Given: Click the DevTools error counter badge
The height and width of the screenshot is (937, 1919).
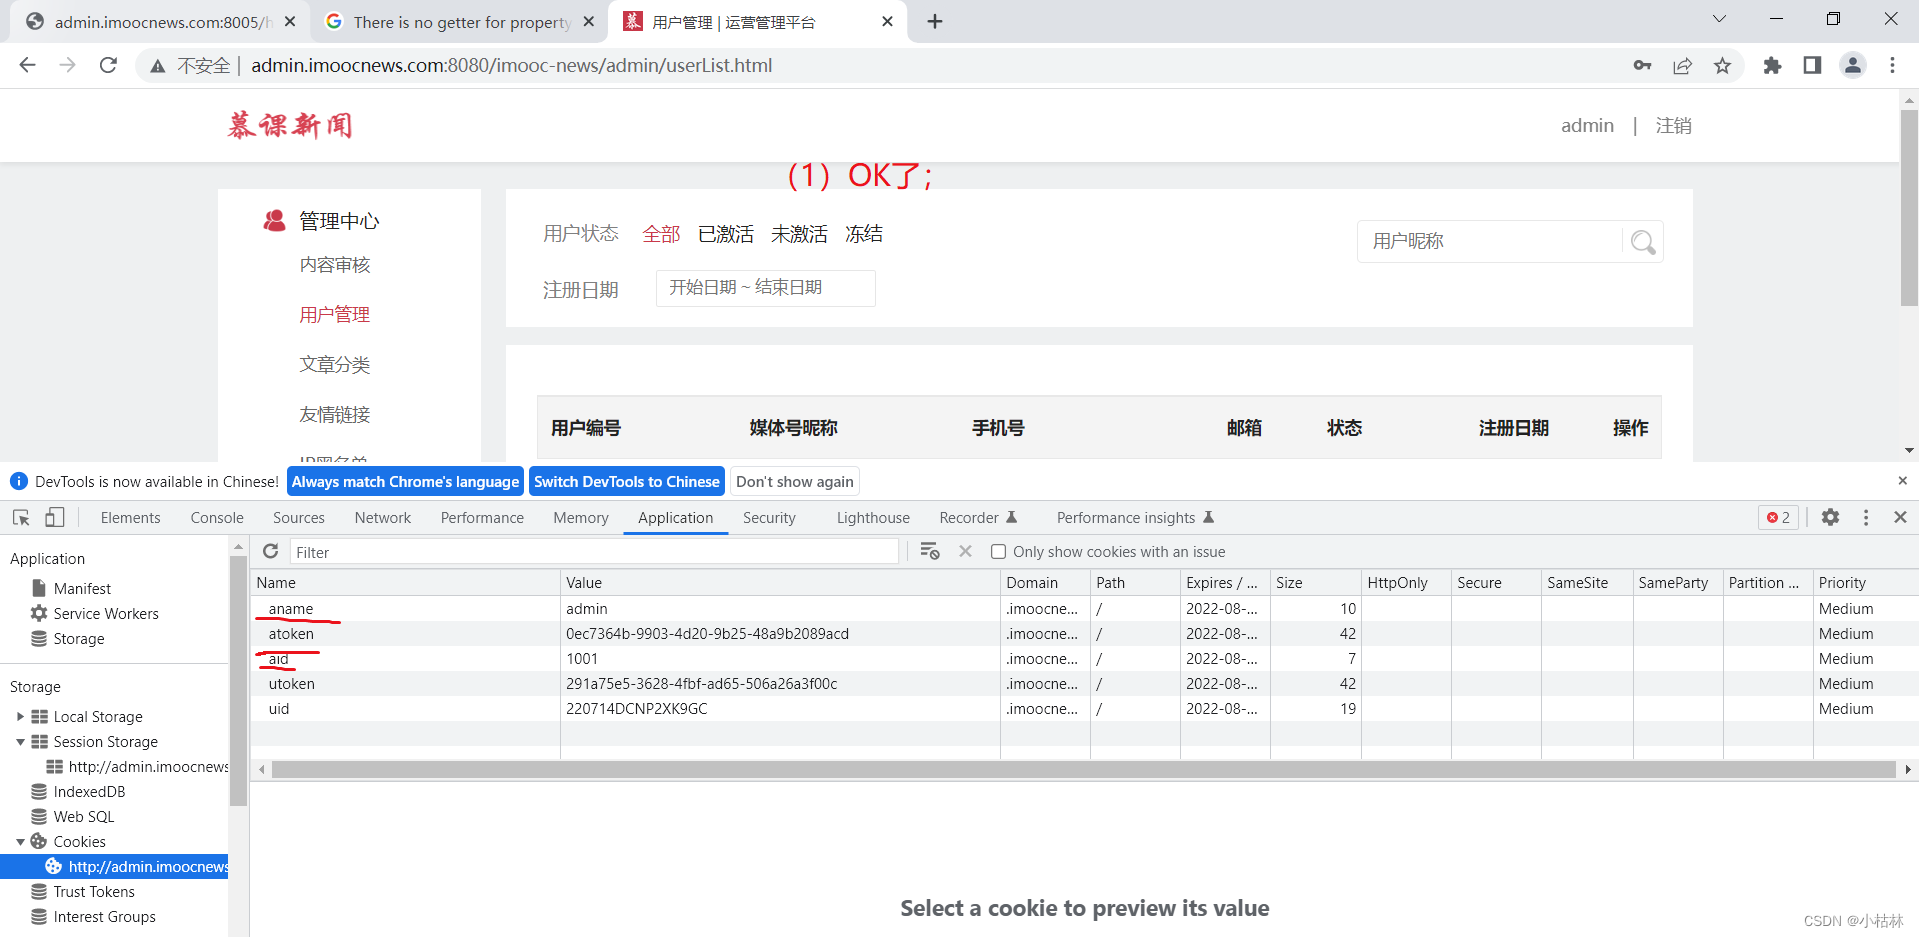Looking at the screenshot, I should 1777,517.
